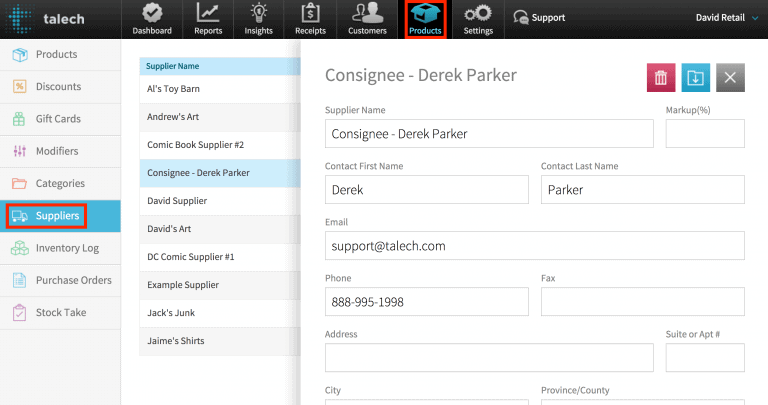Open the Dashboard from top navigation
This screenshot has width=768, height=405.
point(152,19)
